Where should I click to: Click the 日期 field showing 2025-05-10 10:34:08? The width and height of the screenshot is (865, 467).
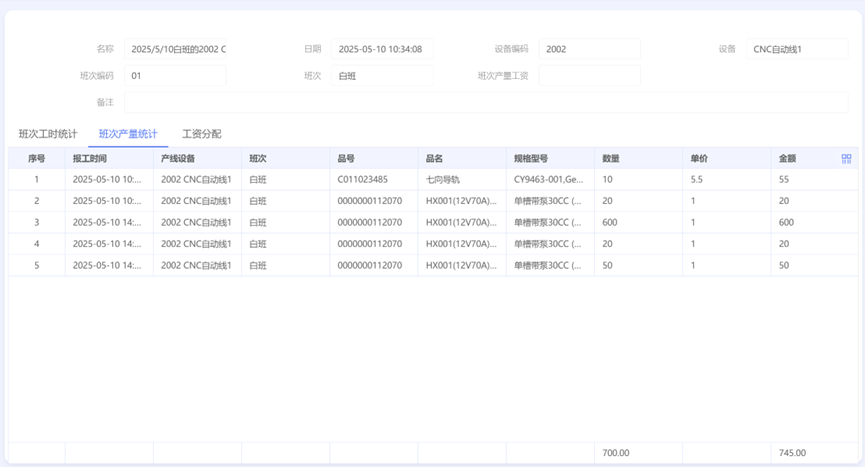(382, 49)
